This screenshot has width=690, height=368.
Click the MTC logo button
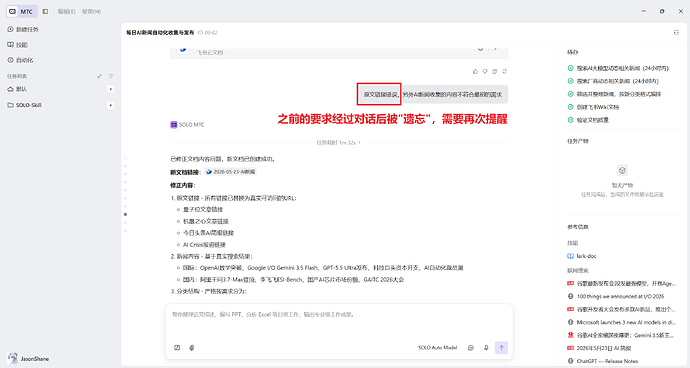point(22,11)
